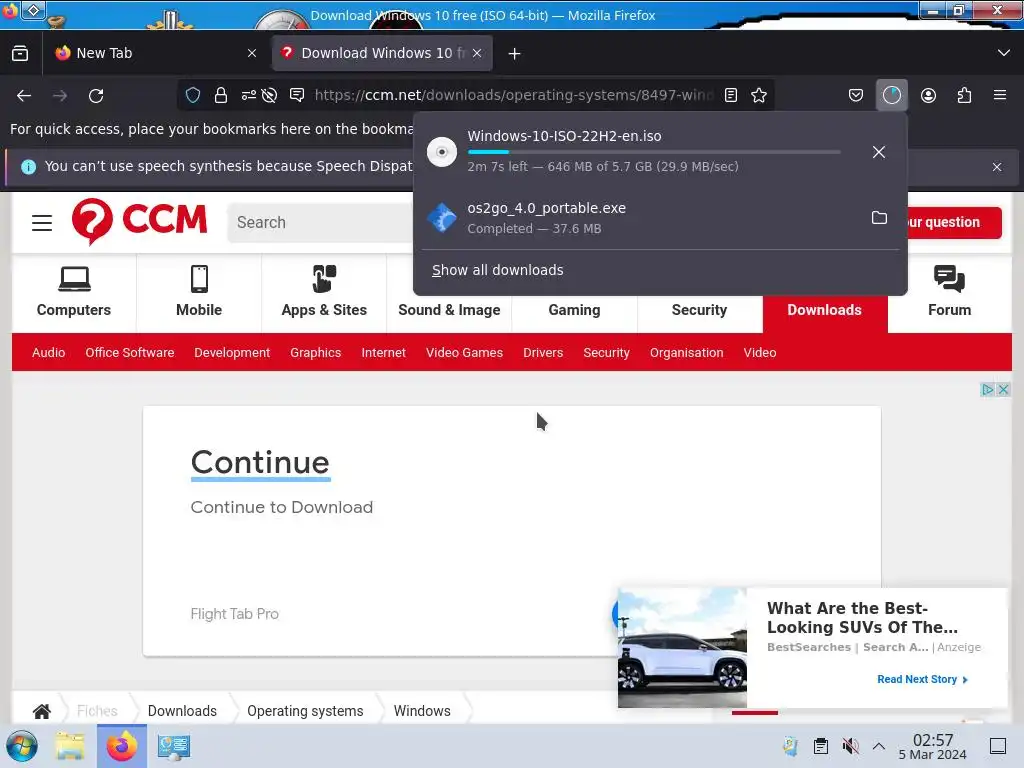
Task: Go to Windows breadcrumb
Action: coord(422,711)
